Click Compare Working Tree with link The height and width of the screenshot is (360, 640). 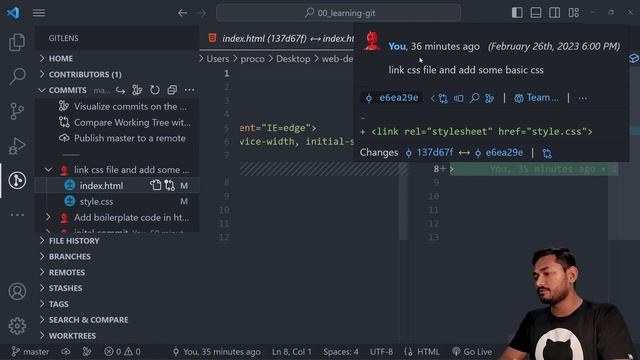tap(132, 122)
